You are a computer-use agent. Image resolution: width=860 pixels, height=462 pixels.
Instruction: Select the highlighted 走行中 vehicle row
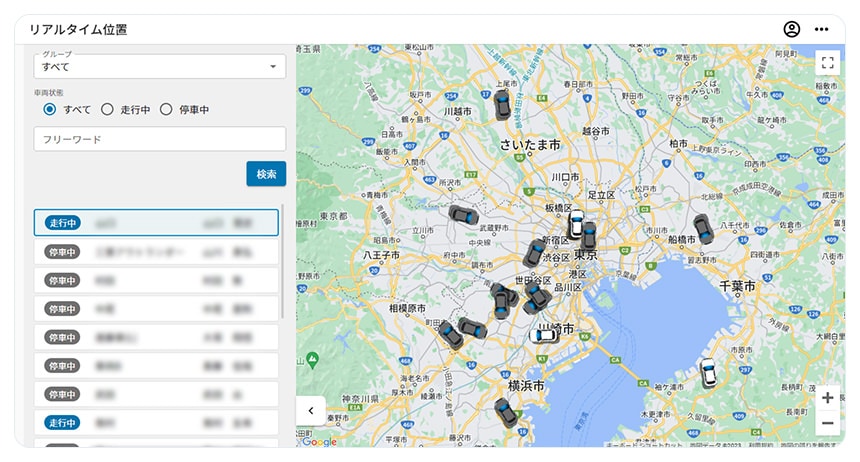click(156, 223)
